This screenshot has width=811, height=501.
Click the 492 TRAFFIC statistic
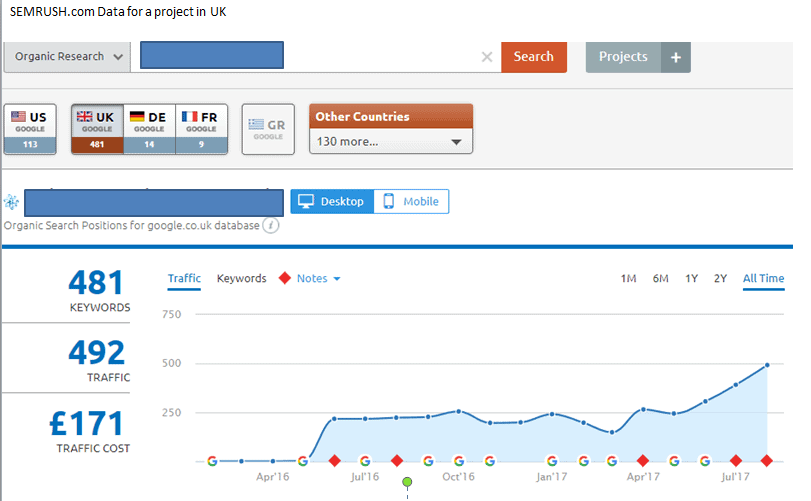(98, 360)
